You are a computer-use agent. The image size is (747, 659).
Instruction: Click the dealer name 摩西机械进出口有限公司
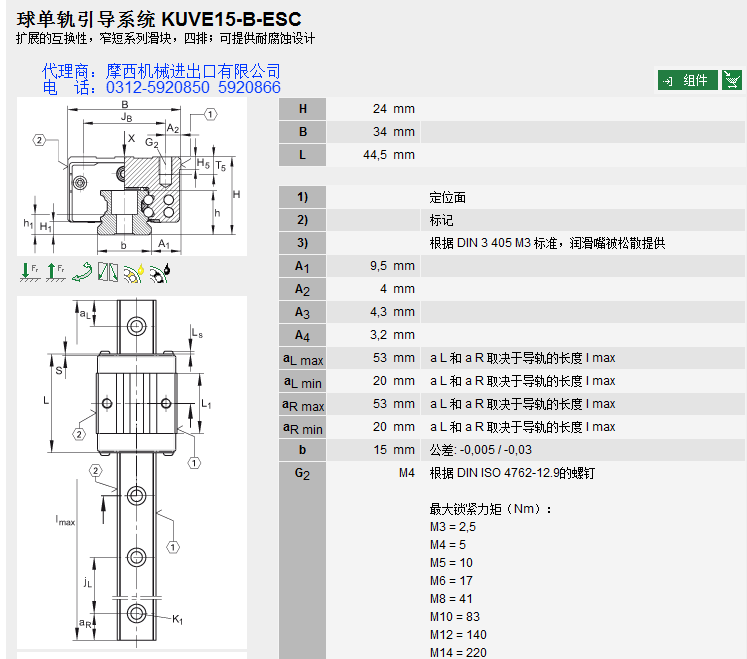[x=193, y=71]
